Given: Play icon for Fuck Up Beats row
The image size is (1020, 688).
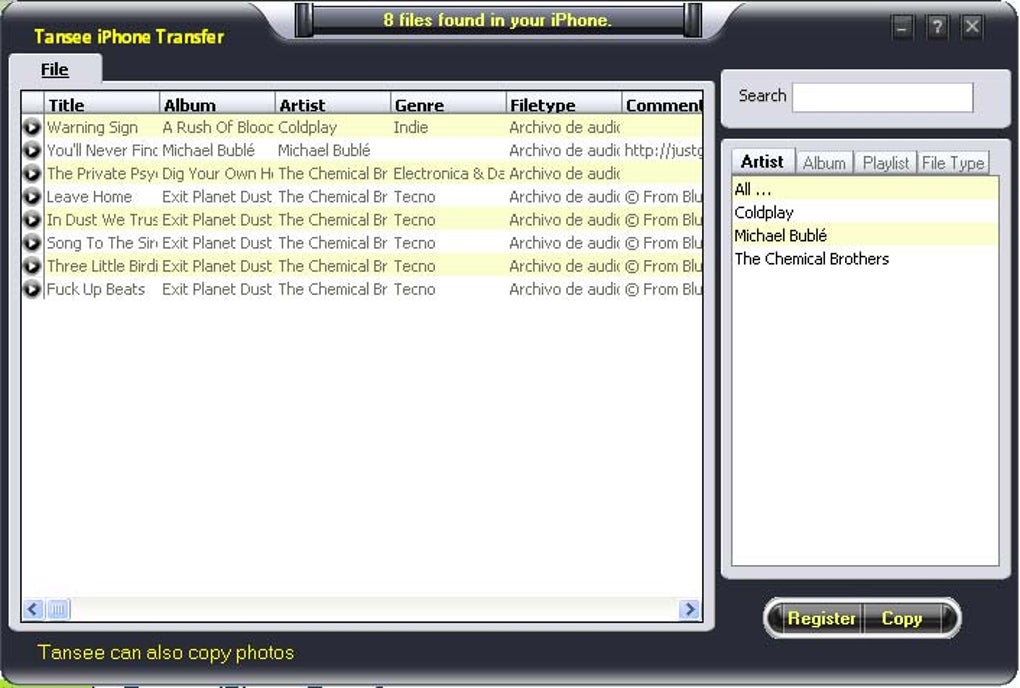Looking at the screenshot, I should tap(32, 289).
